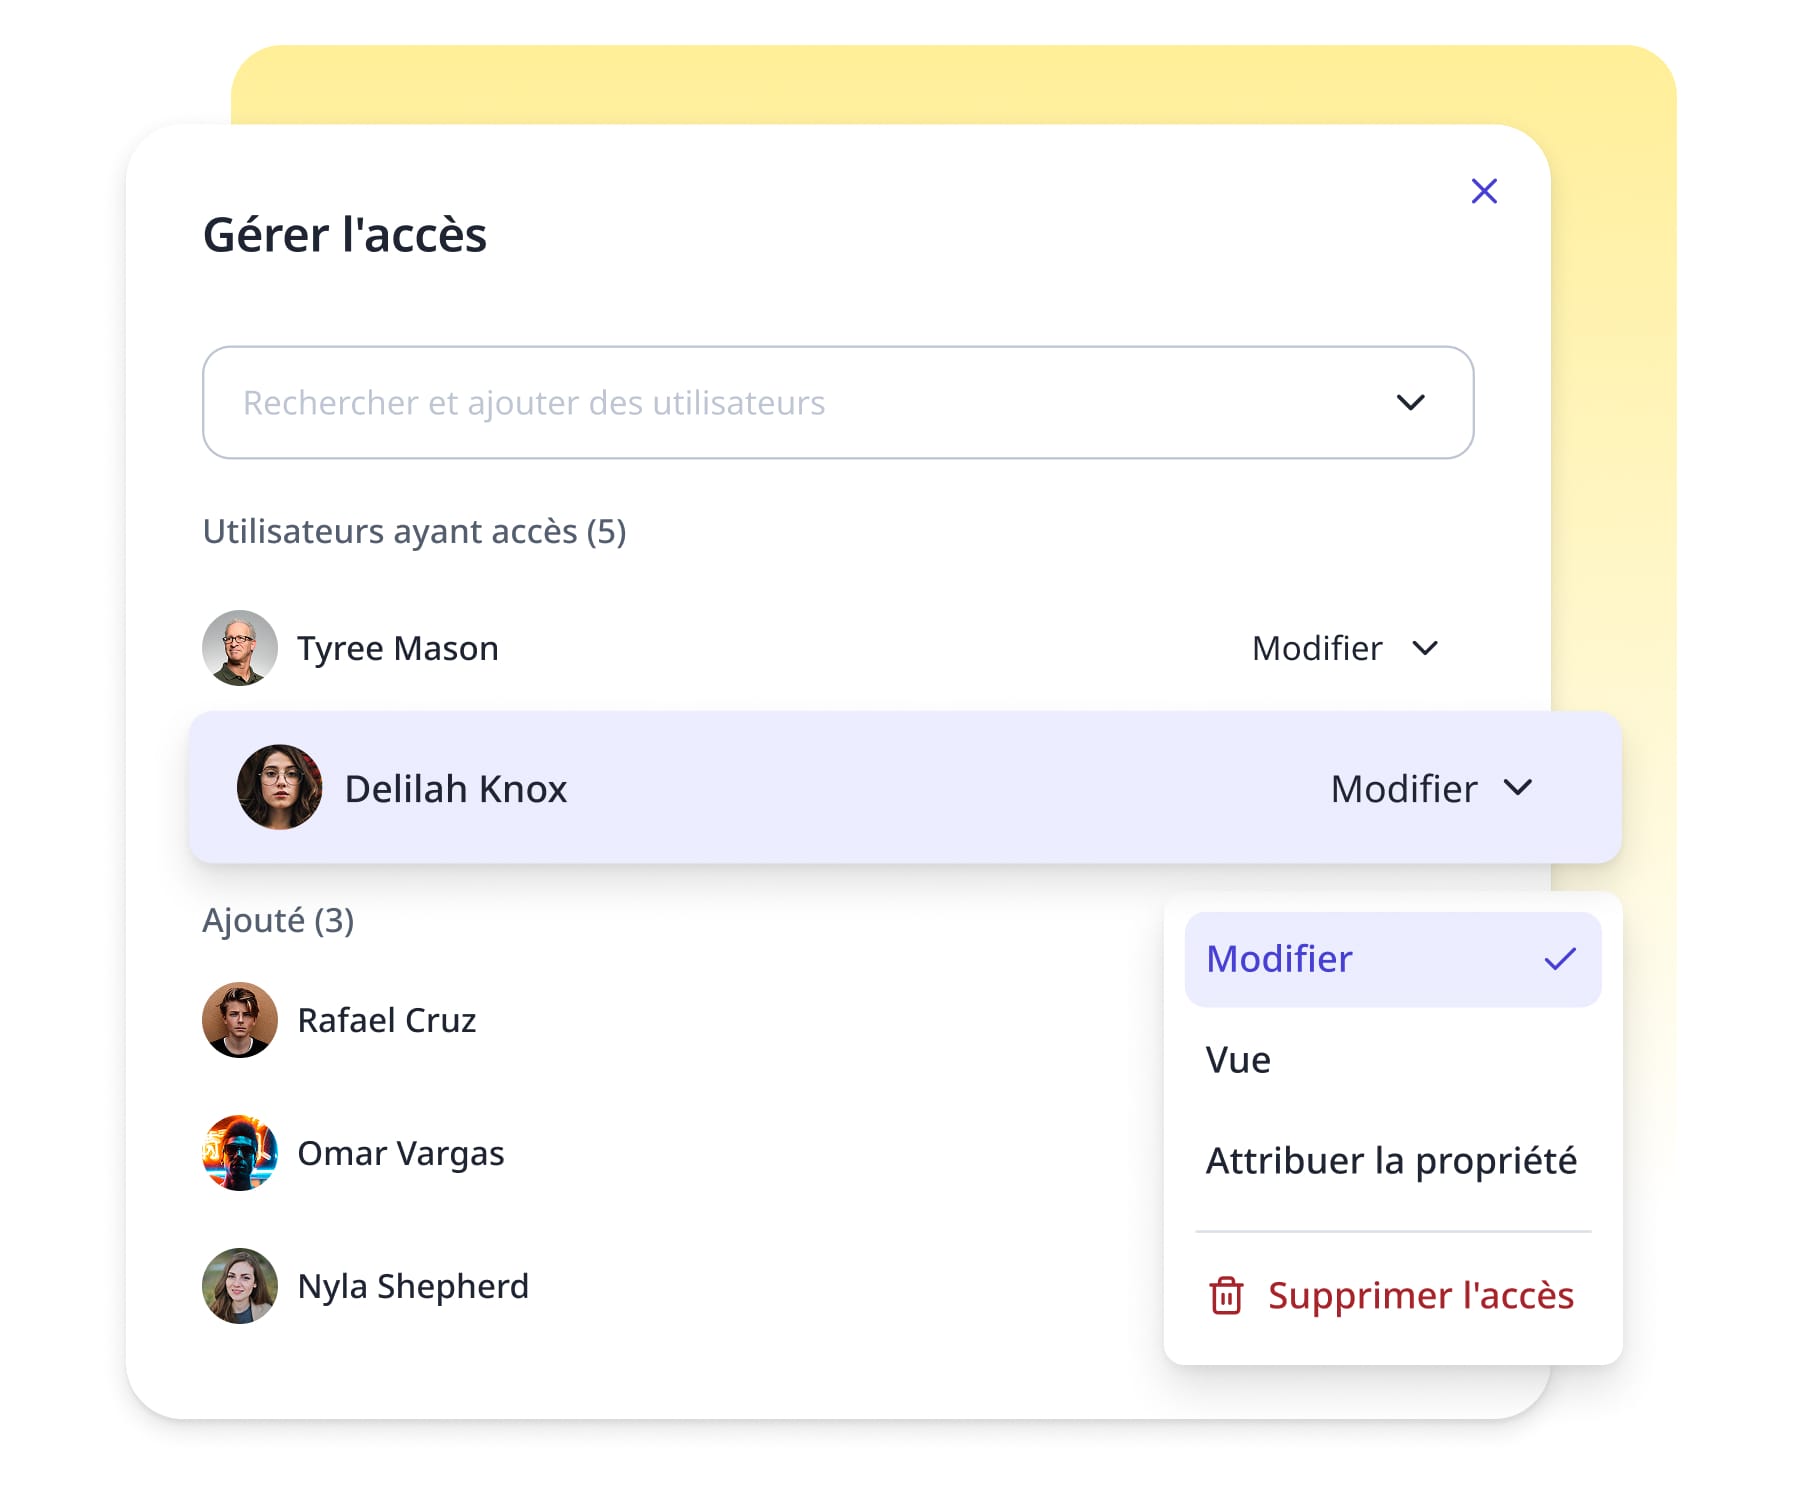Open Delilah Knox's Modifier permission dropdown
The image size is (1800, 1500).
1430,789
